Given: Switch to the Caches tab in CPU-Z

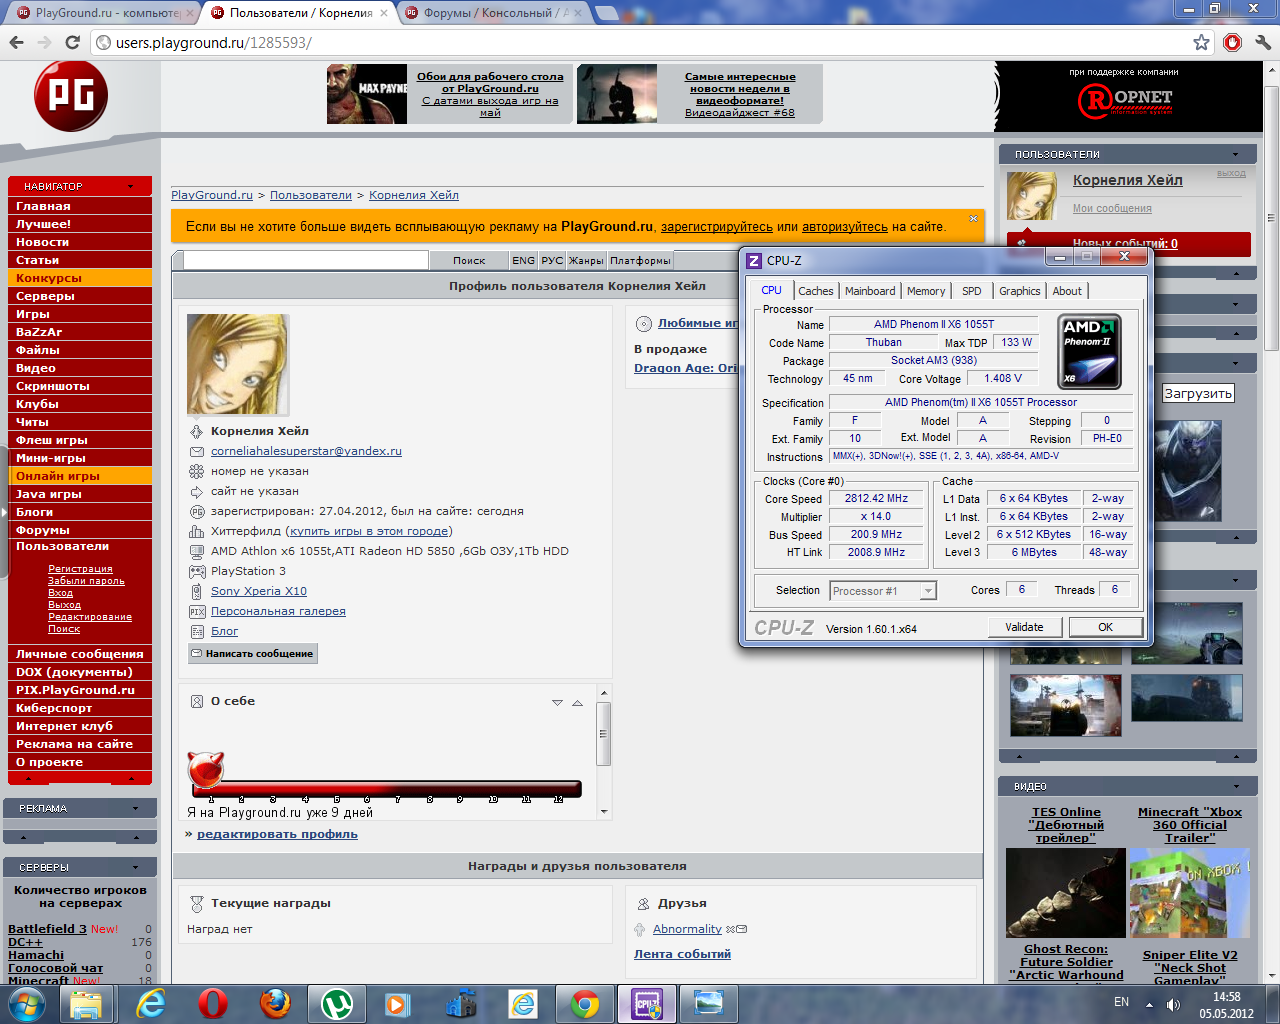Looking at the screenshot, I should click(815, 291).
